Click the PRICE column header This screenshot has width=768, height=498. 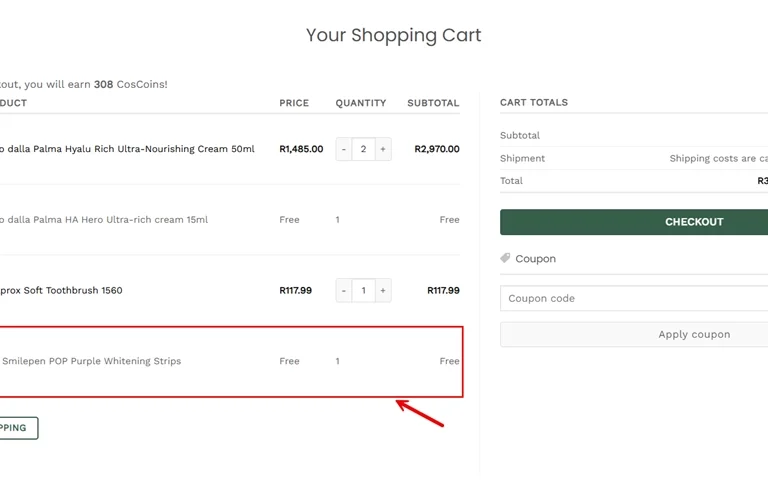coord(294,103)
